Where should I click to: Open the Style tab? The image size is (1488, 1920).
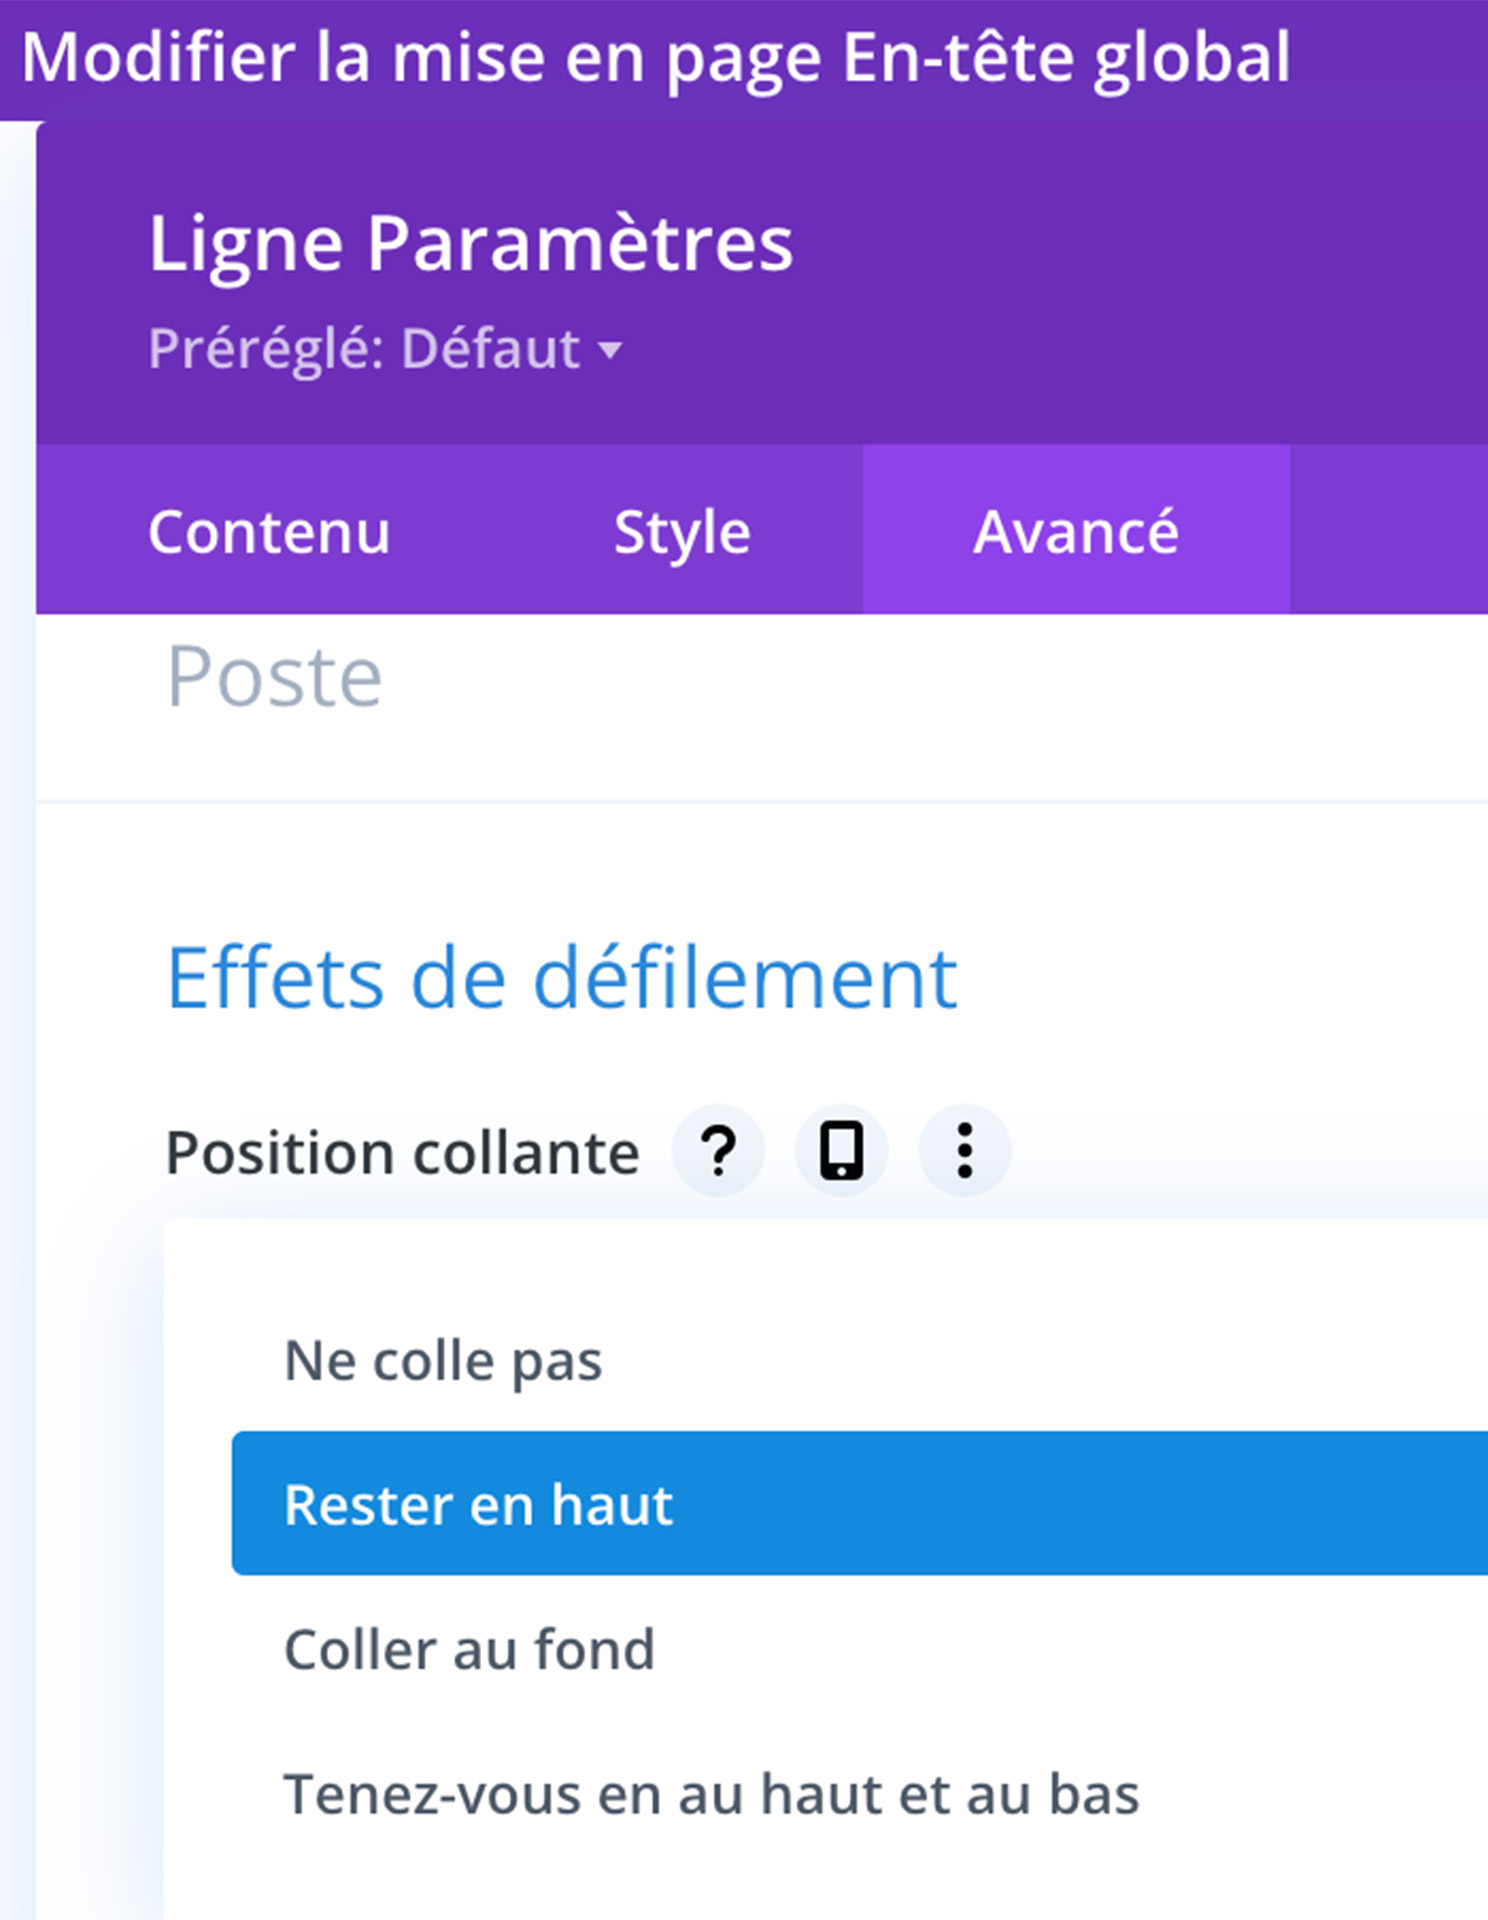682,531
